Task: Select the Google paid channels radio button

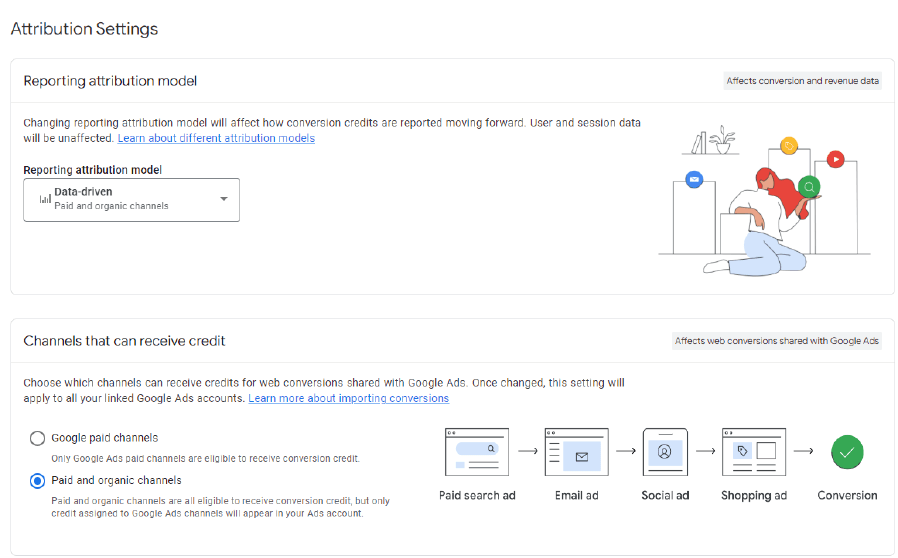Action: (37, 438)
